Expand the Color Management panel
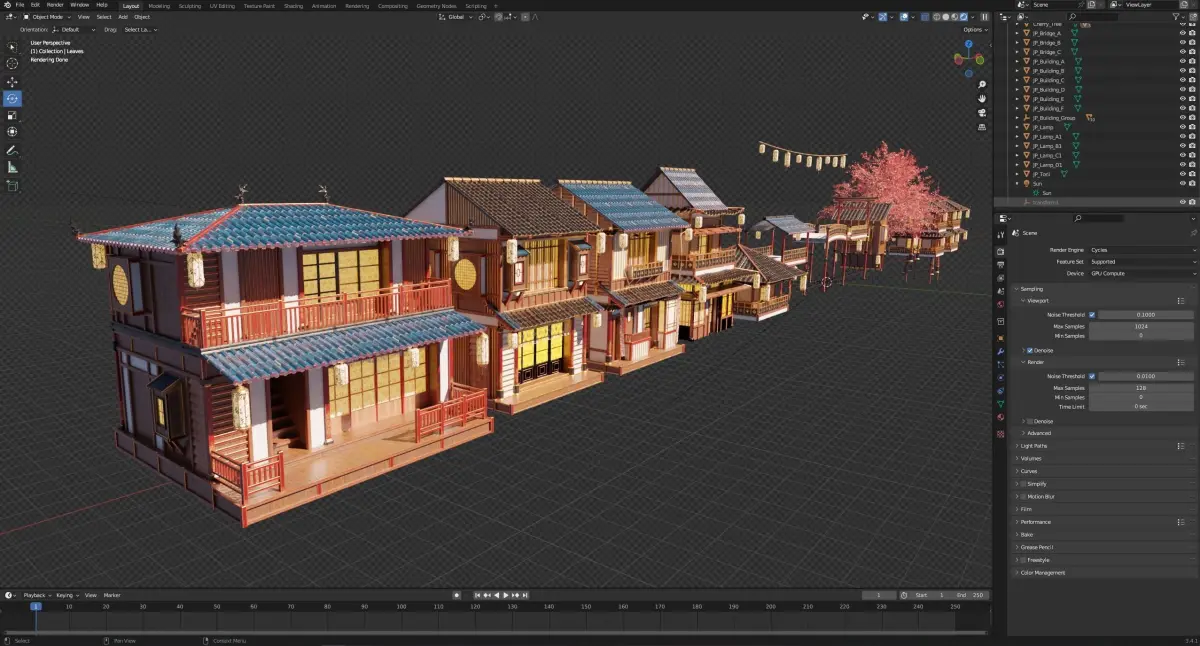The width and height of the screenshot is (1200, 646). tap(1042, 573)
